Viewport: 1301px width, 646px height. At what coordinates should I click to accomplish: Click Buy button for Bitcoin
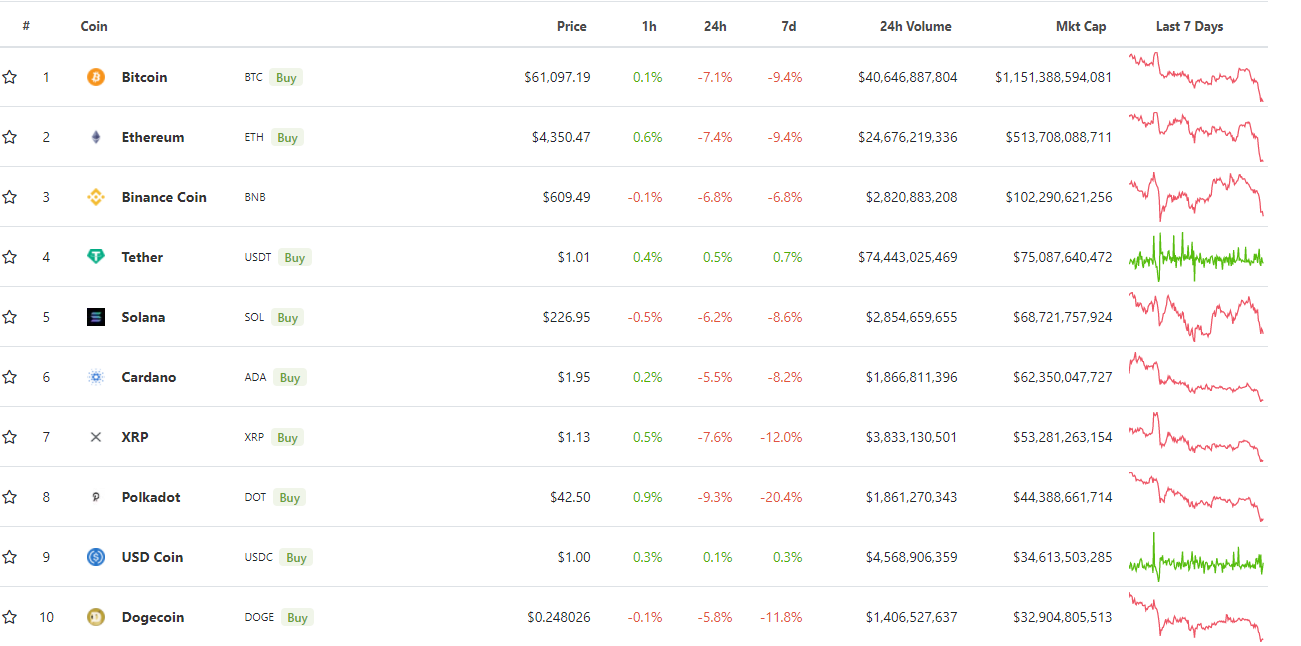pyautogui.click(x=286, y=77)
